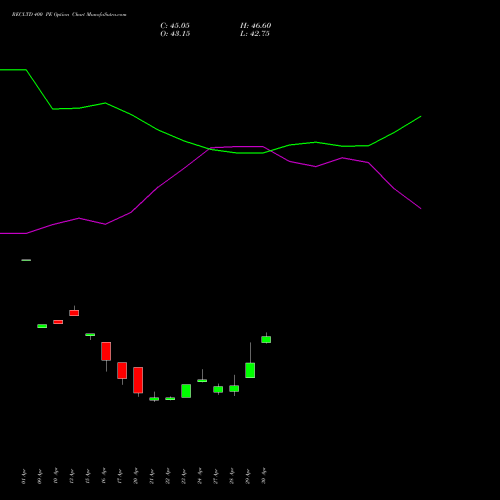Click the last green candlestick for 30 Apr
Viewport: 500px width, 500px height.
point(266,339)
